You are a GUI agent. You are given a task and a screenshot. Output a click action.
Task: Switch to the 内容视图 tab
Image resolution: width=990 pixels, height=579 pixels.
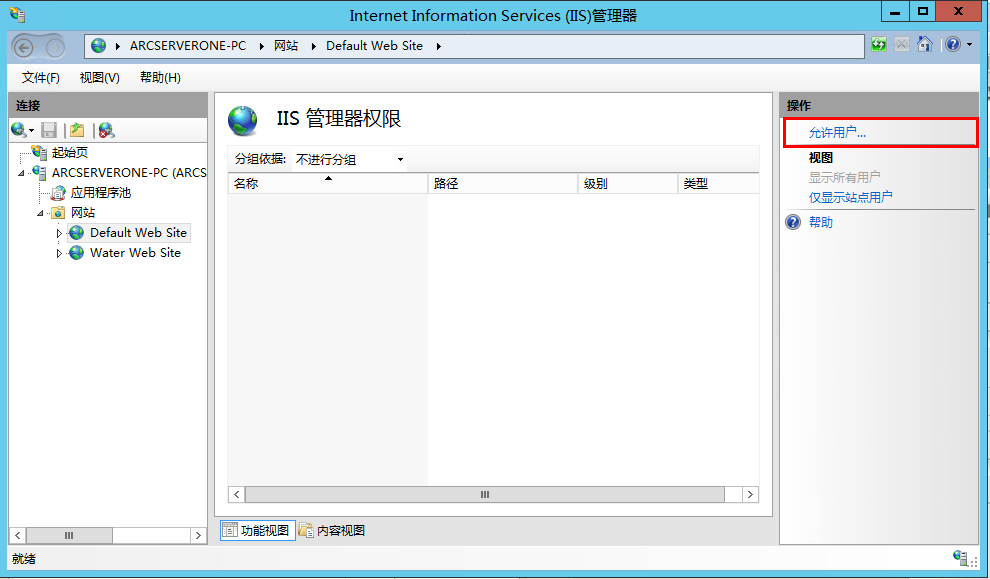pos(333,530)
